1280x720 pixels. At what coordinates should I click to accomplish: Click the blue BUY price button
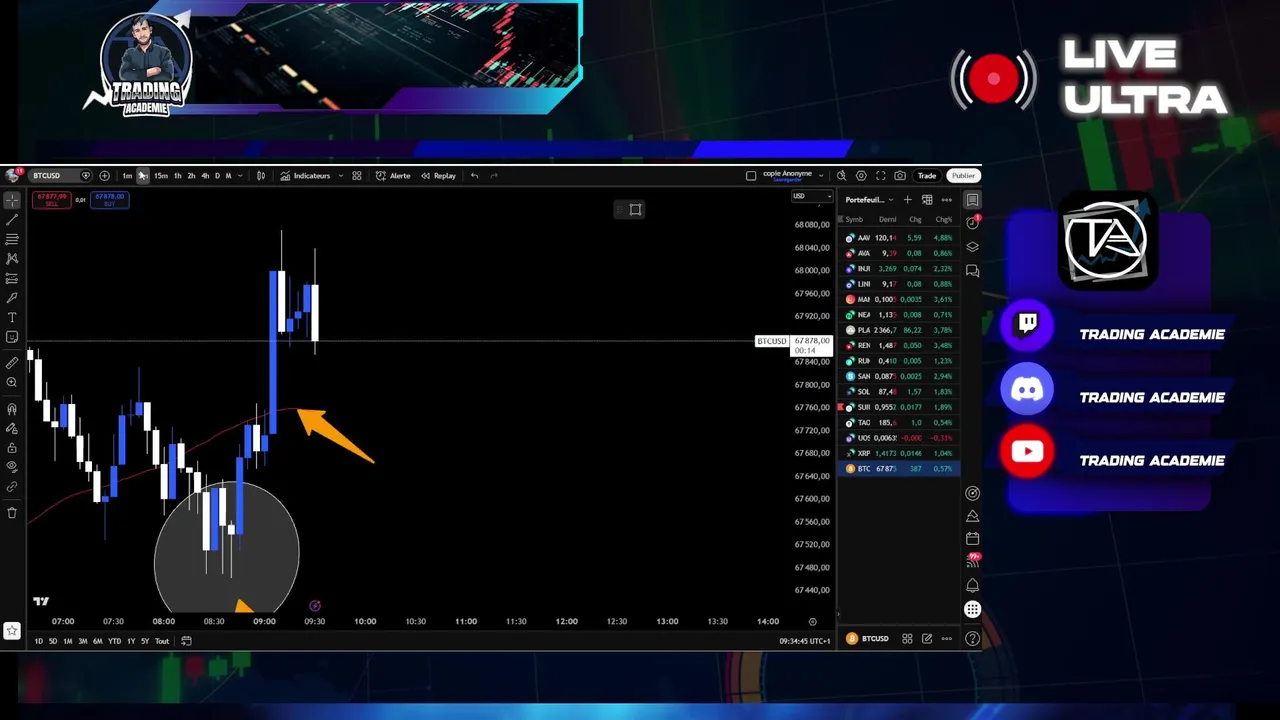coord(109,199)
